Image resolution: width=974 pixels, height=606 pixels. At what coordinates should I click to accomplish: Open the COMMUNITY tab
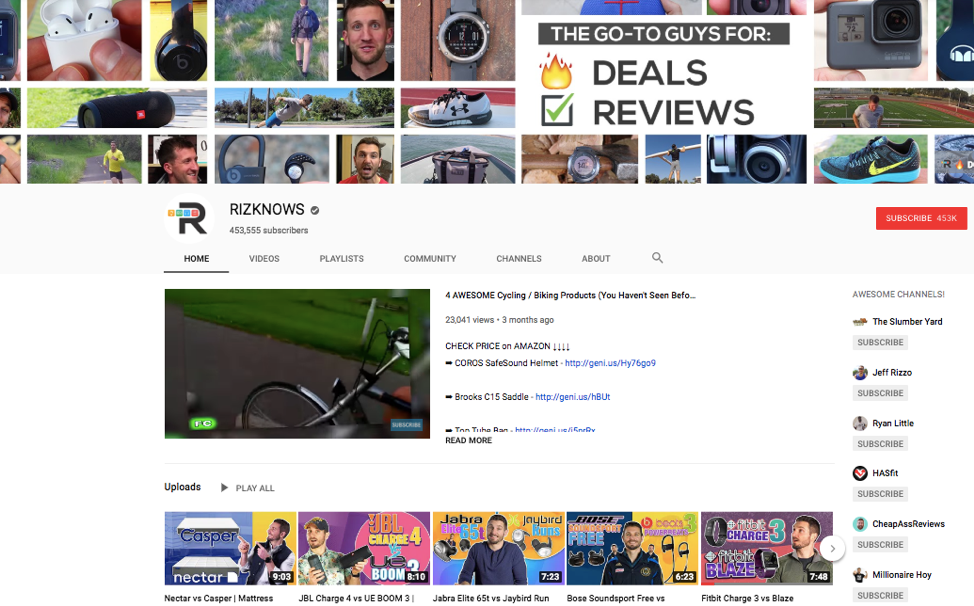[429, 258]
